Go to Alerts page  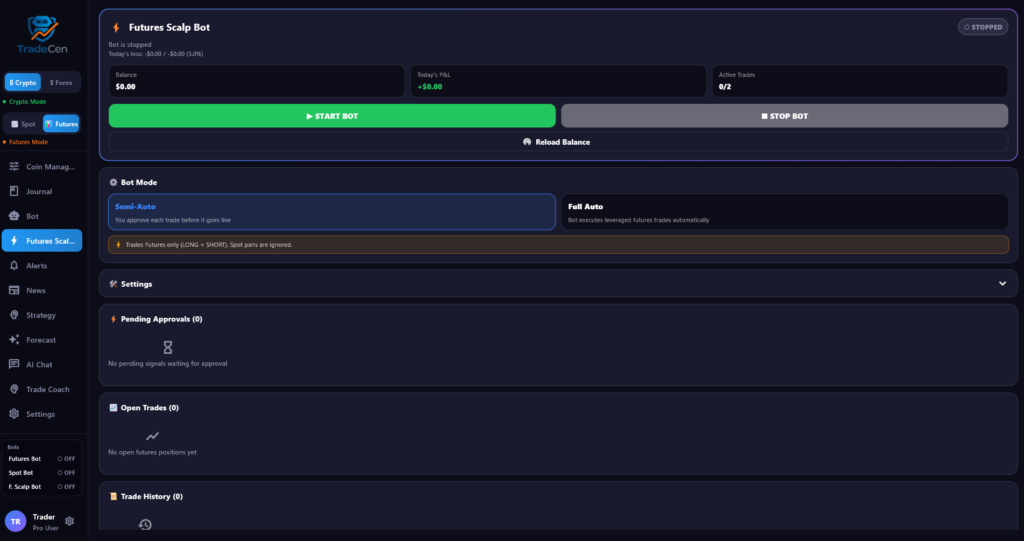pyautogui.click(x=42, y=265)
